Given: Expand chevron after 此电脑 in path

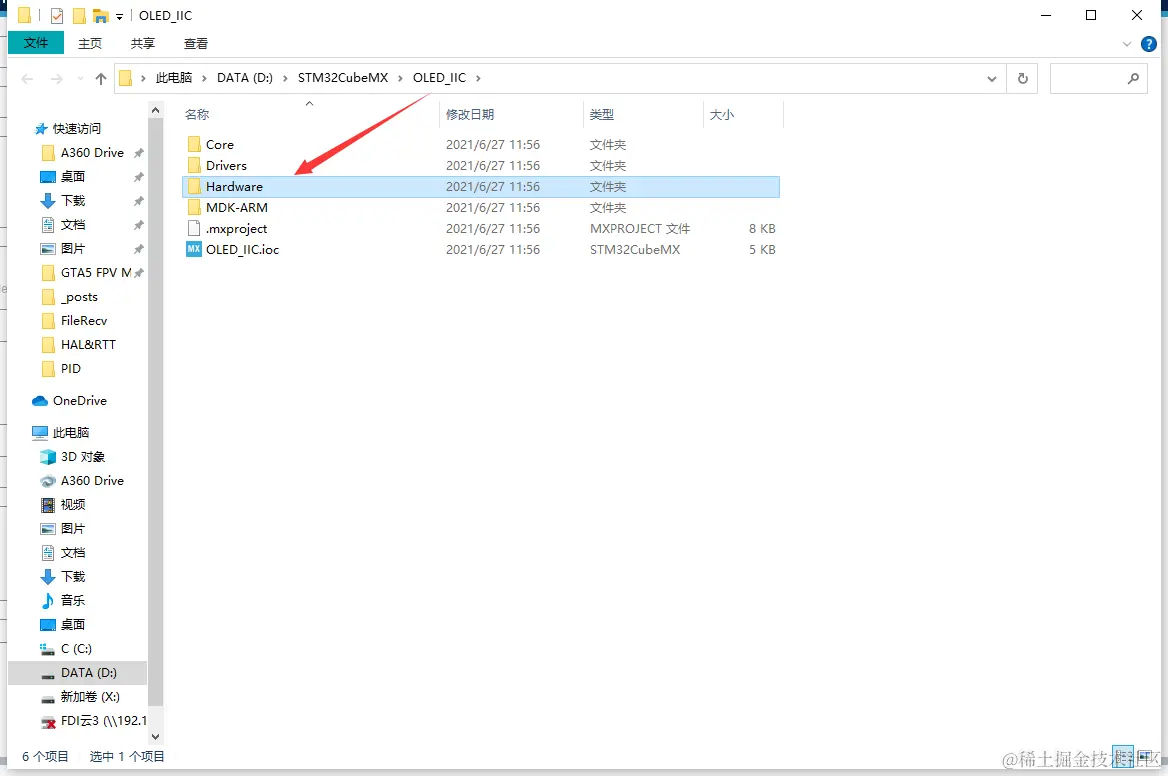Looking at the screenshot, I should click(x=203, y=78).
